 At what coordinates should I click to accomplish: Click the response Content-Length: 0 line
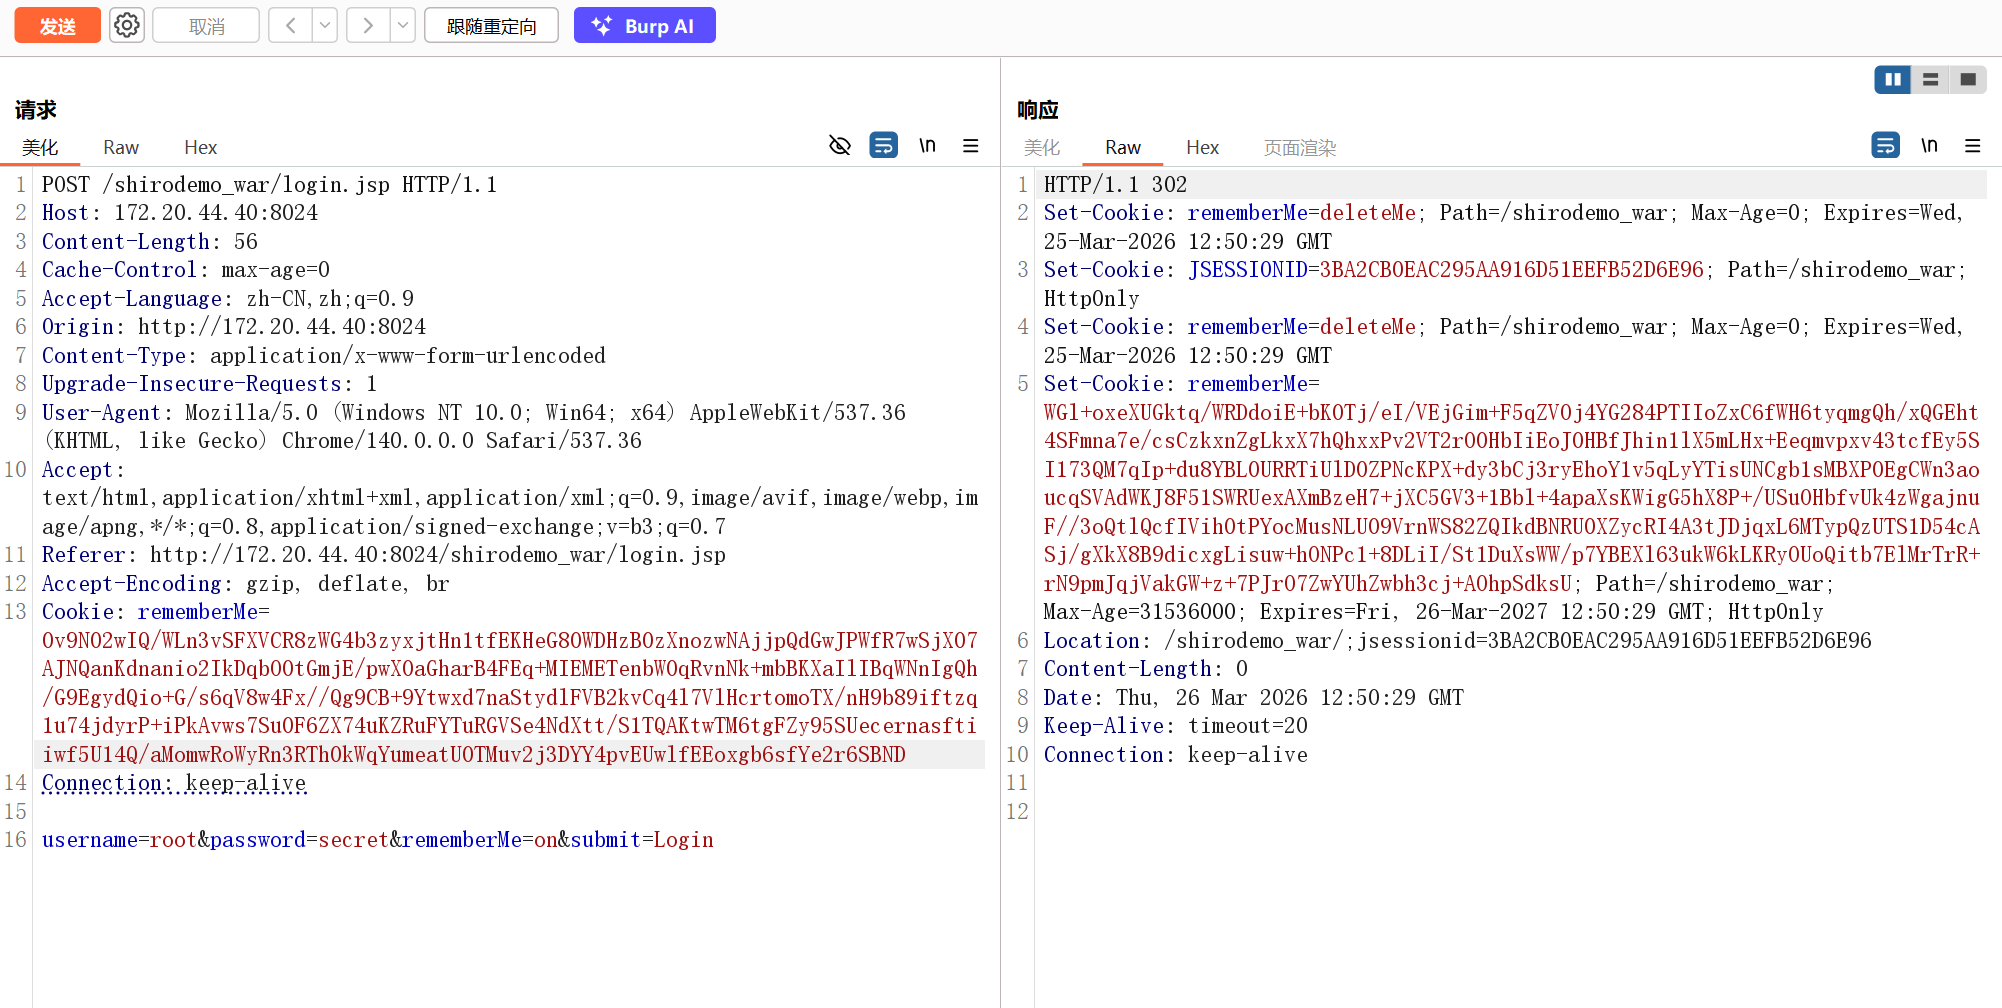(x=1146, y=669)
